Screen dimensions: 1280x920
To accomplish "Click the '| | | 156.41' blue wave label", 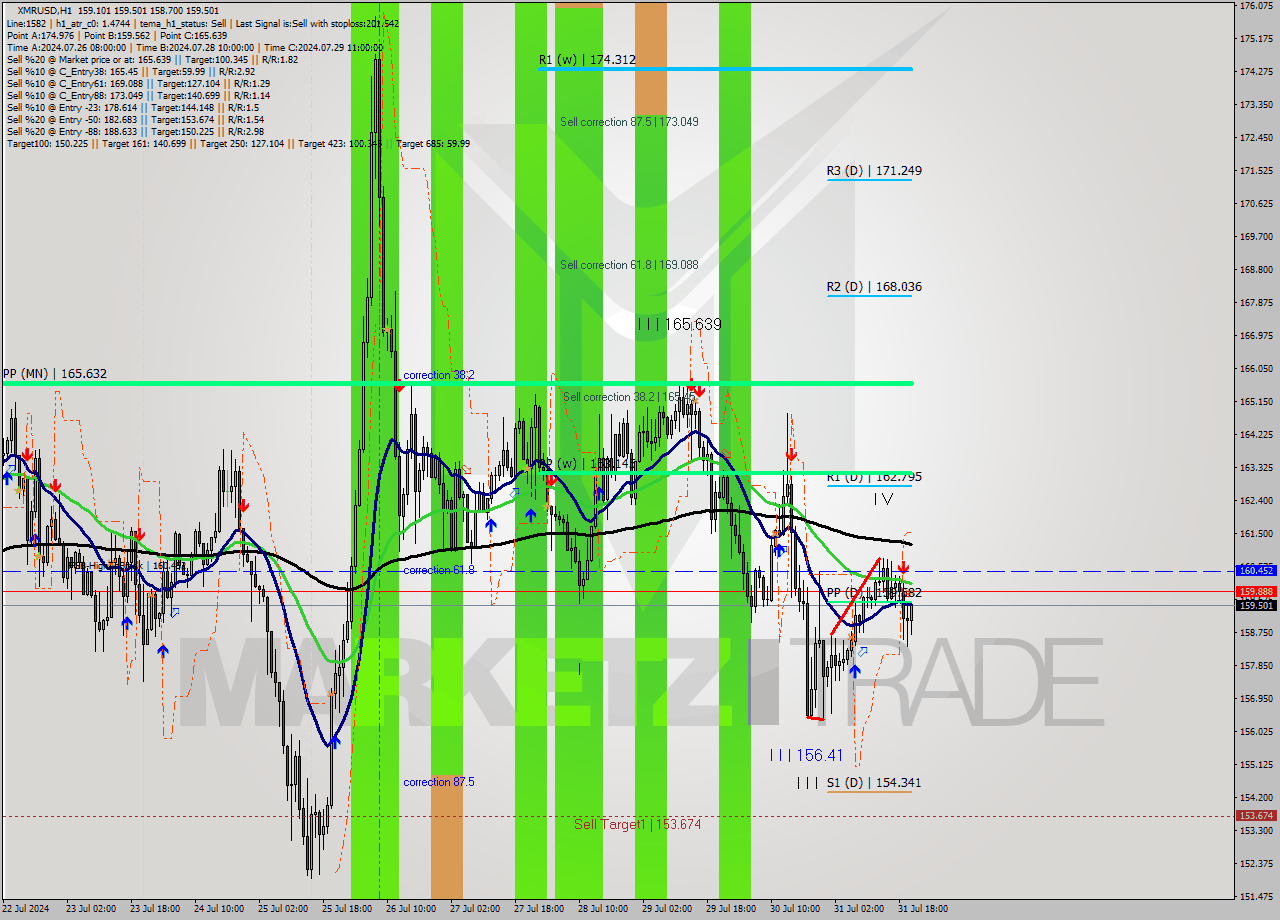I will pos(806,756).
